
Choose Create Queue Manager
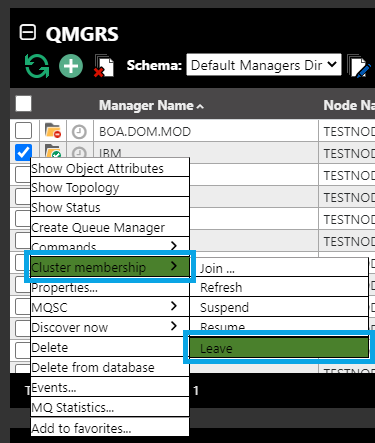pyautogui.click(x=110, y=227)
